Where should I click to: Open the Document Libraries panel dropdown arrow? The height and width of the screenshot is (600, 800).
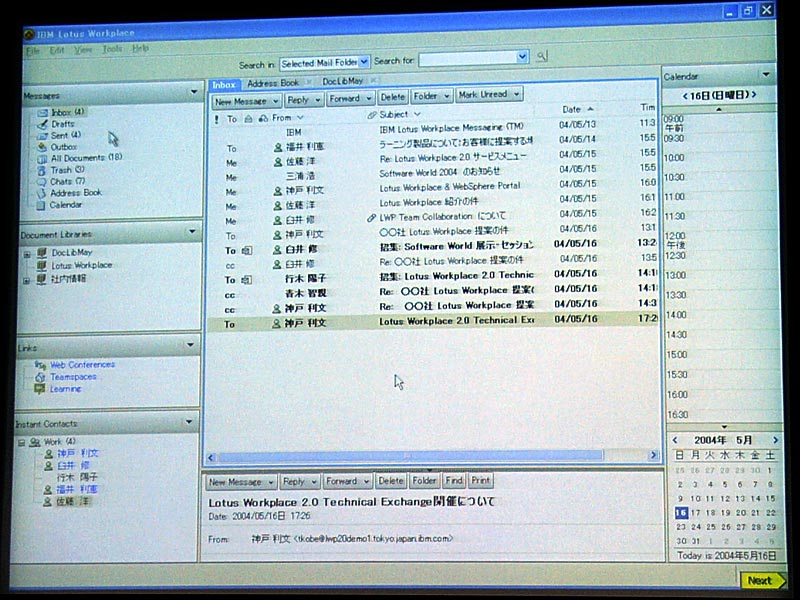192,232
